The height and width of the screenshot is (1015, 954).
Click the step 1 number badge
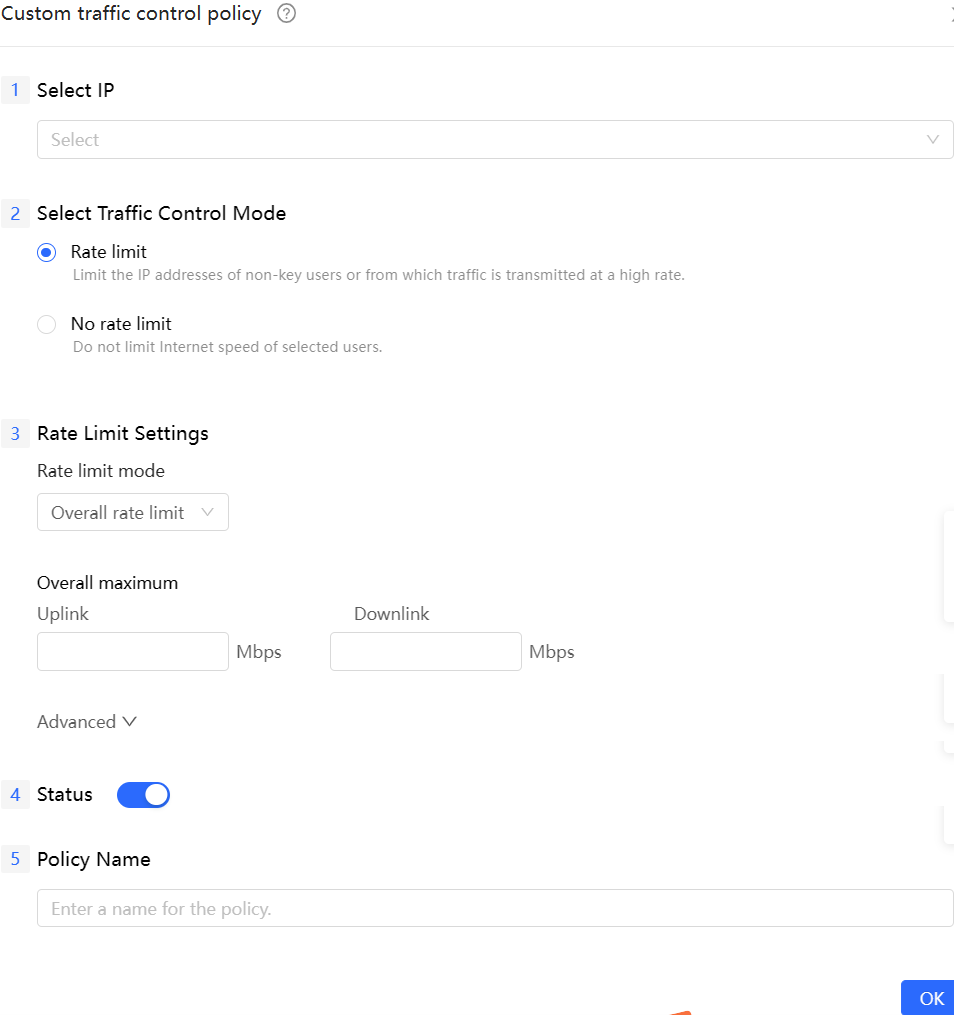pos(15,91)
